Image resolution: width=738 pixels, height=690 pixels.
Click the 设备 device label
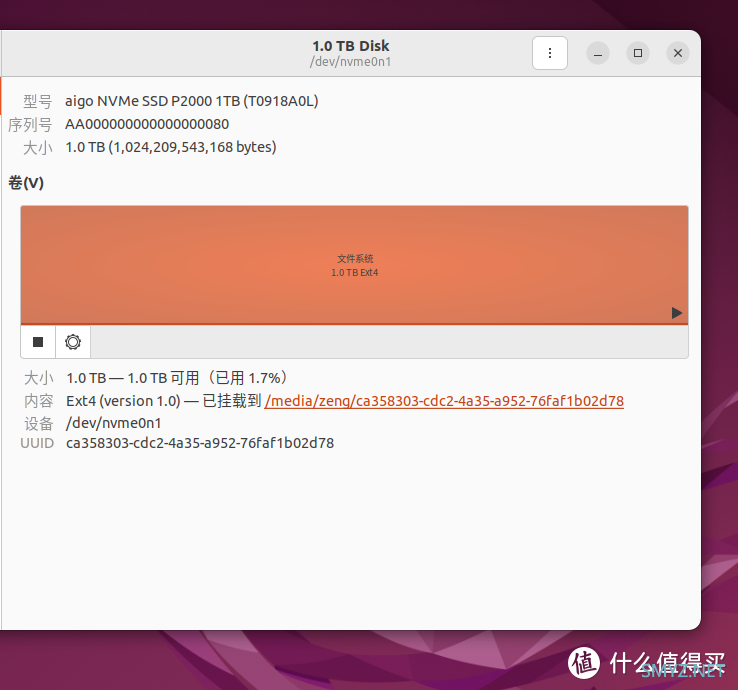[x=39, y=424]
